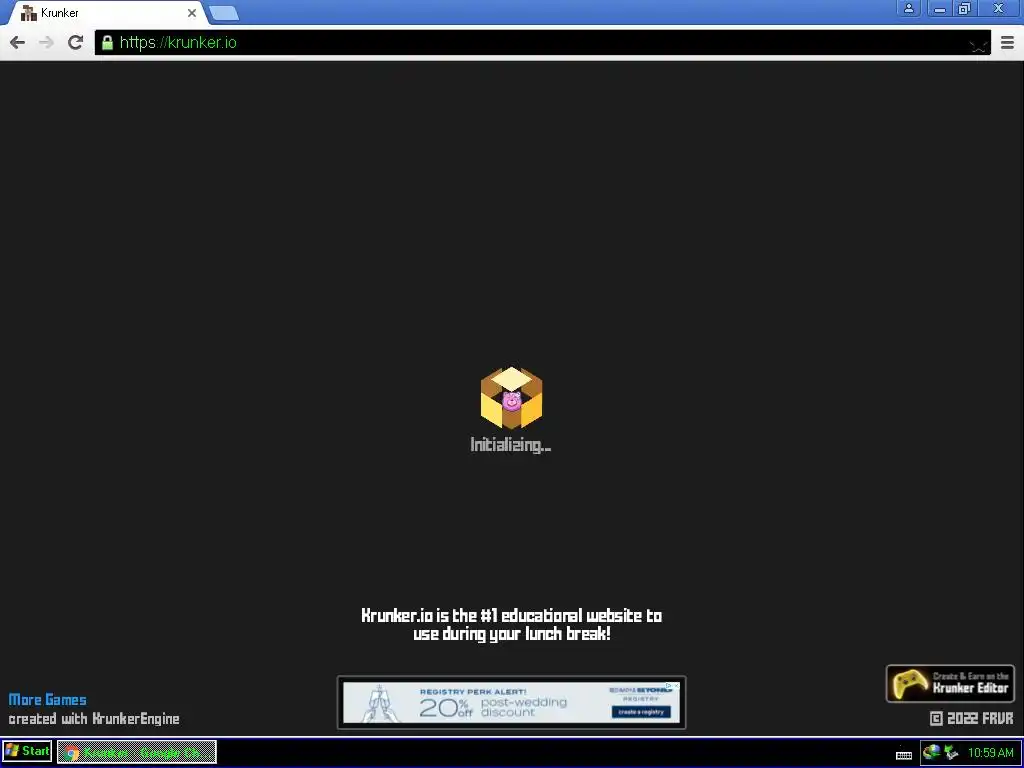Viewport: 1024px width, 768px height.
Task: Click the Krunker cube loading logo
Action: (511, 398)
